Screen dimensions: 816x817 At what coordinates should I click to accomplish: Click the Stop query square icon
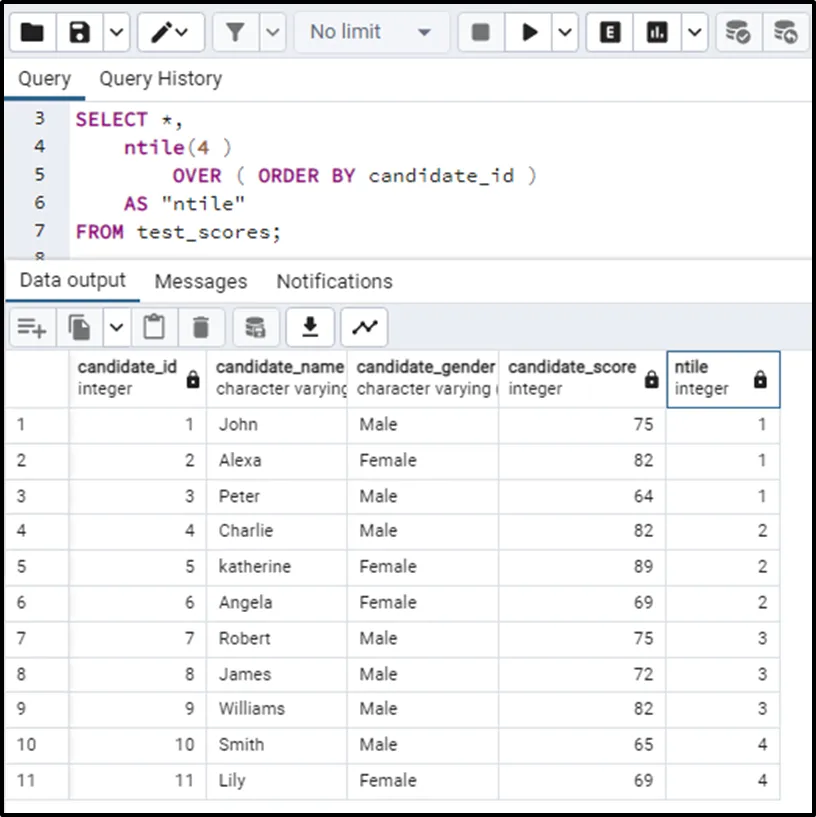tap(481, 33)
